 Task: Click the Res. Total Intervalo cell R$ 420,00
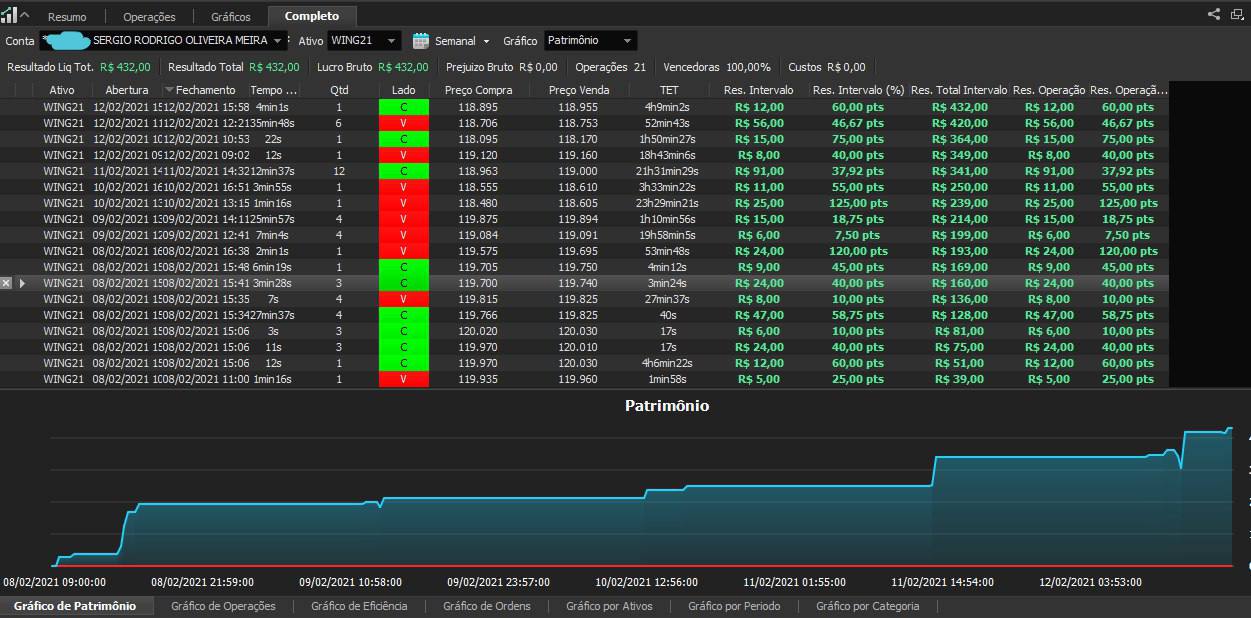[959, 123]
